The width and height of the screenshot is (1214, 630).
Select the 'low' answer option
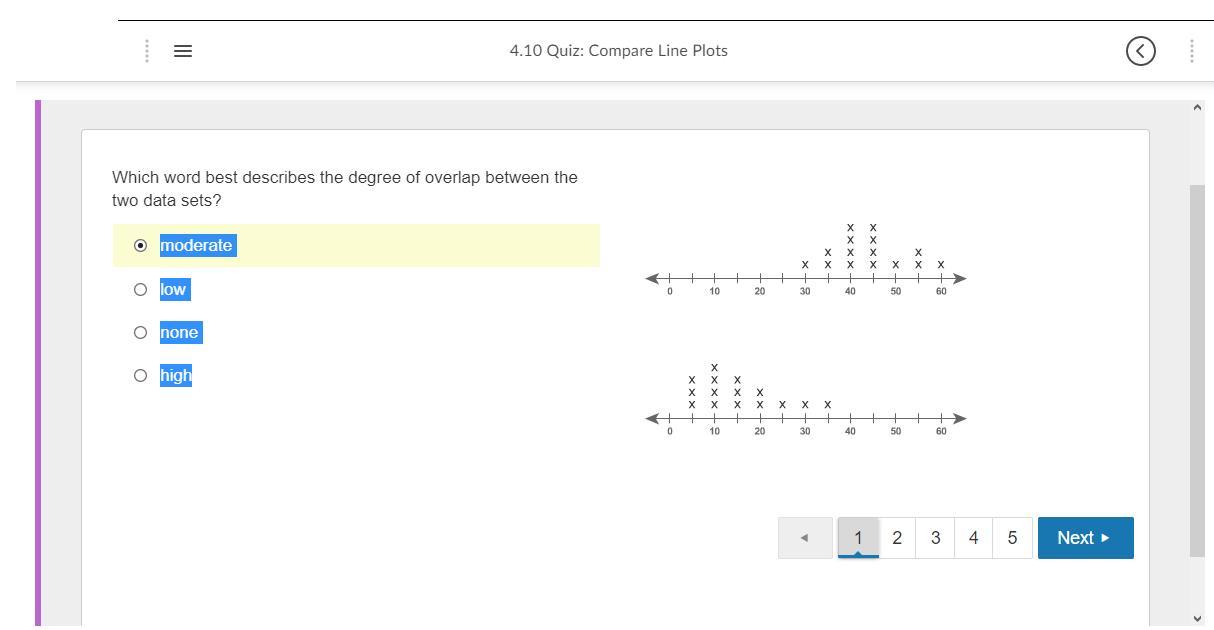pos(140,290)
